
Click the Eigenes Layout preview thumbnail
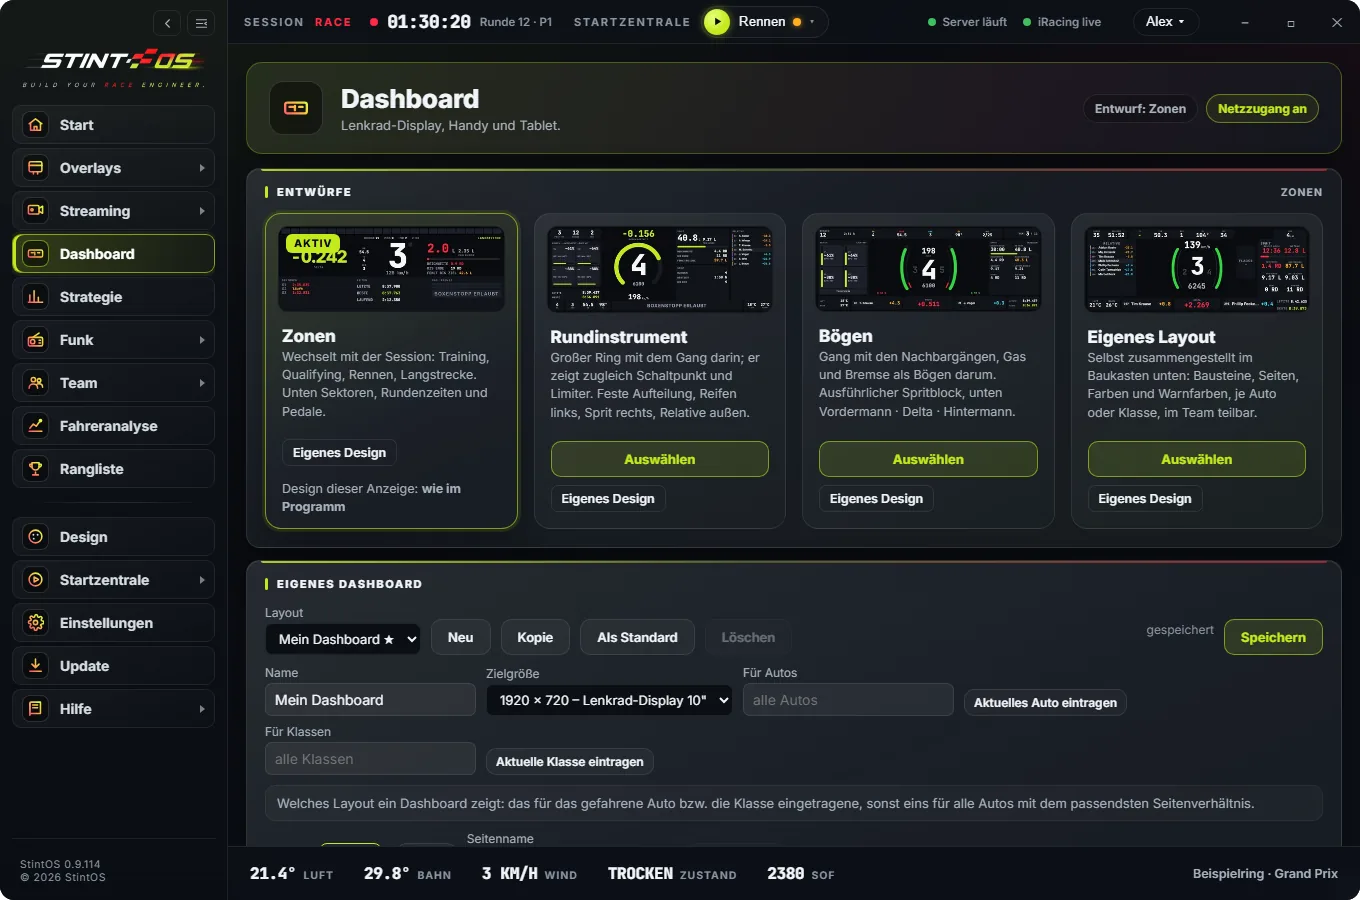tap(1197, 269)
